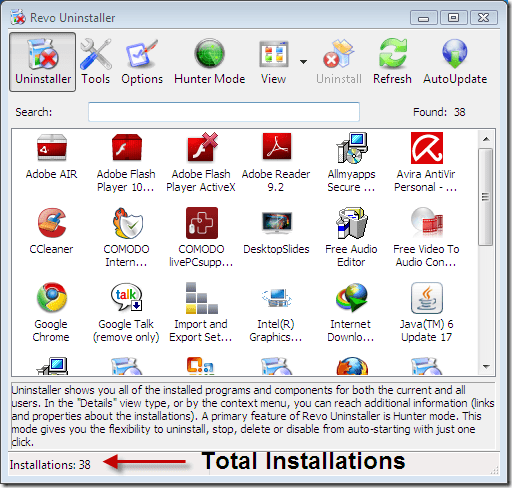Click the program list scrollbar thumb

486,197
